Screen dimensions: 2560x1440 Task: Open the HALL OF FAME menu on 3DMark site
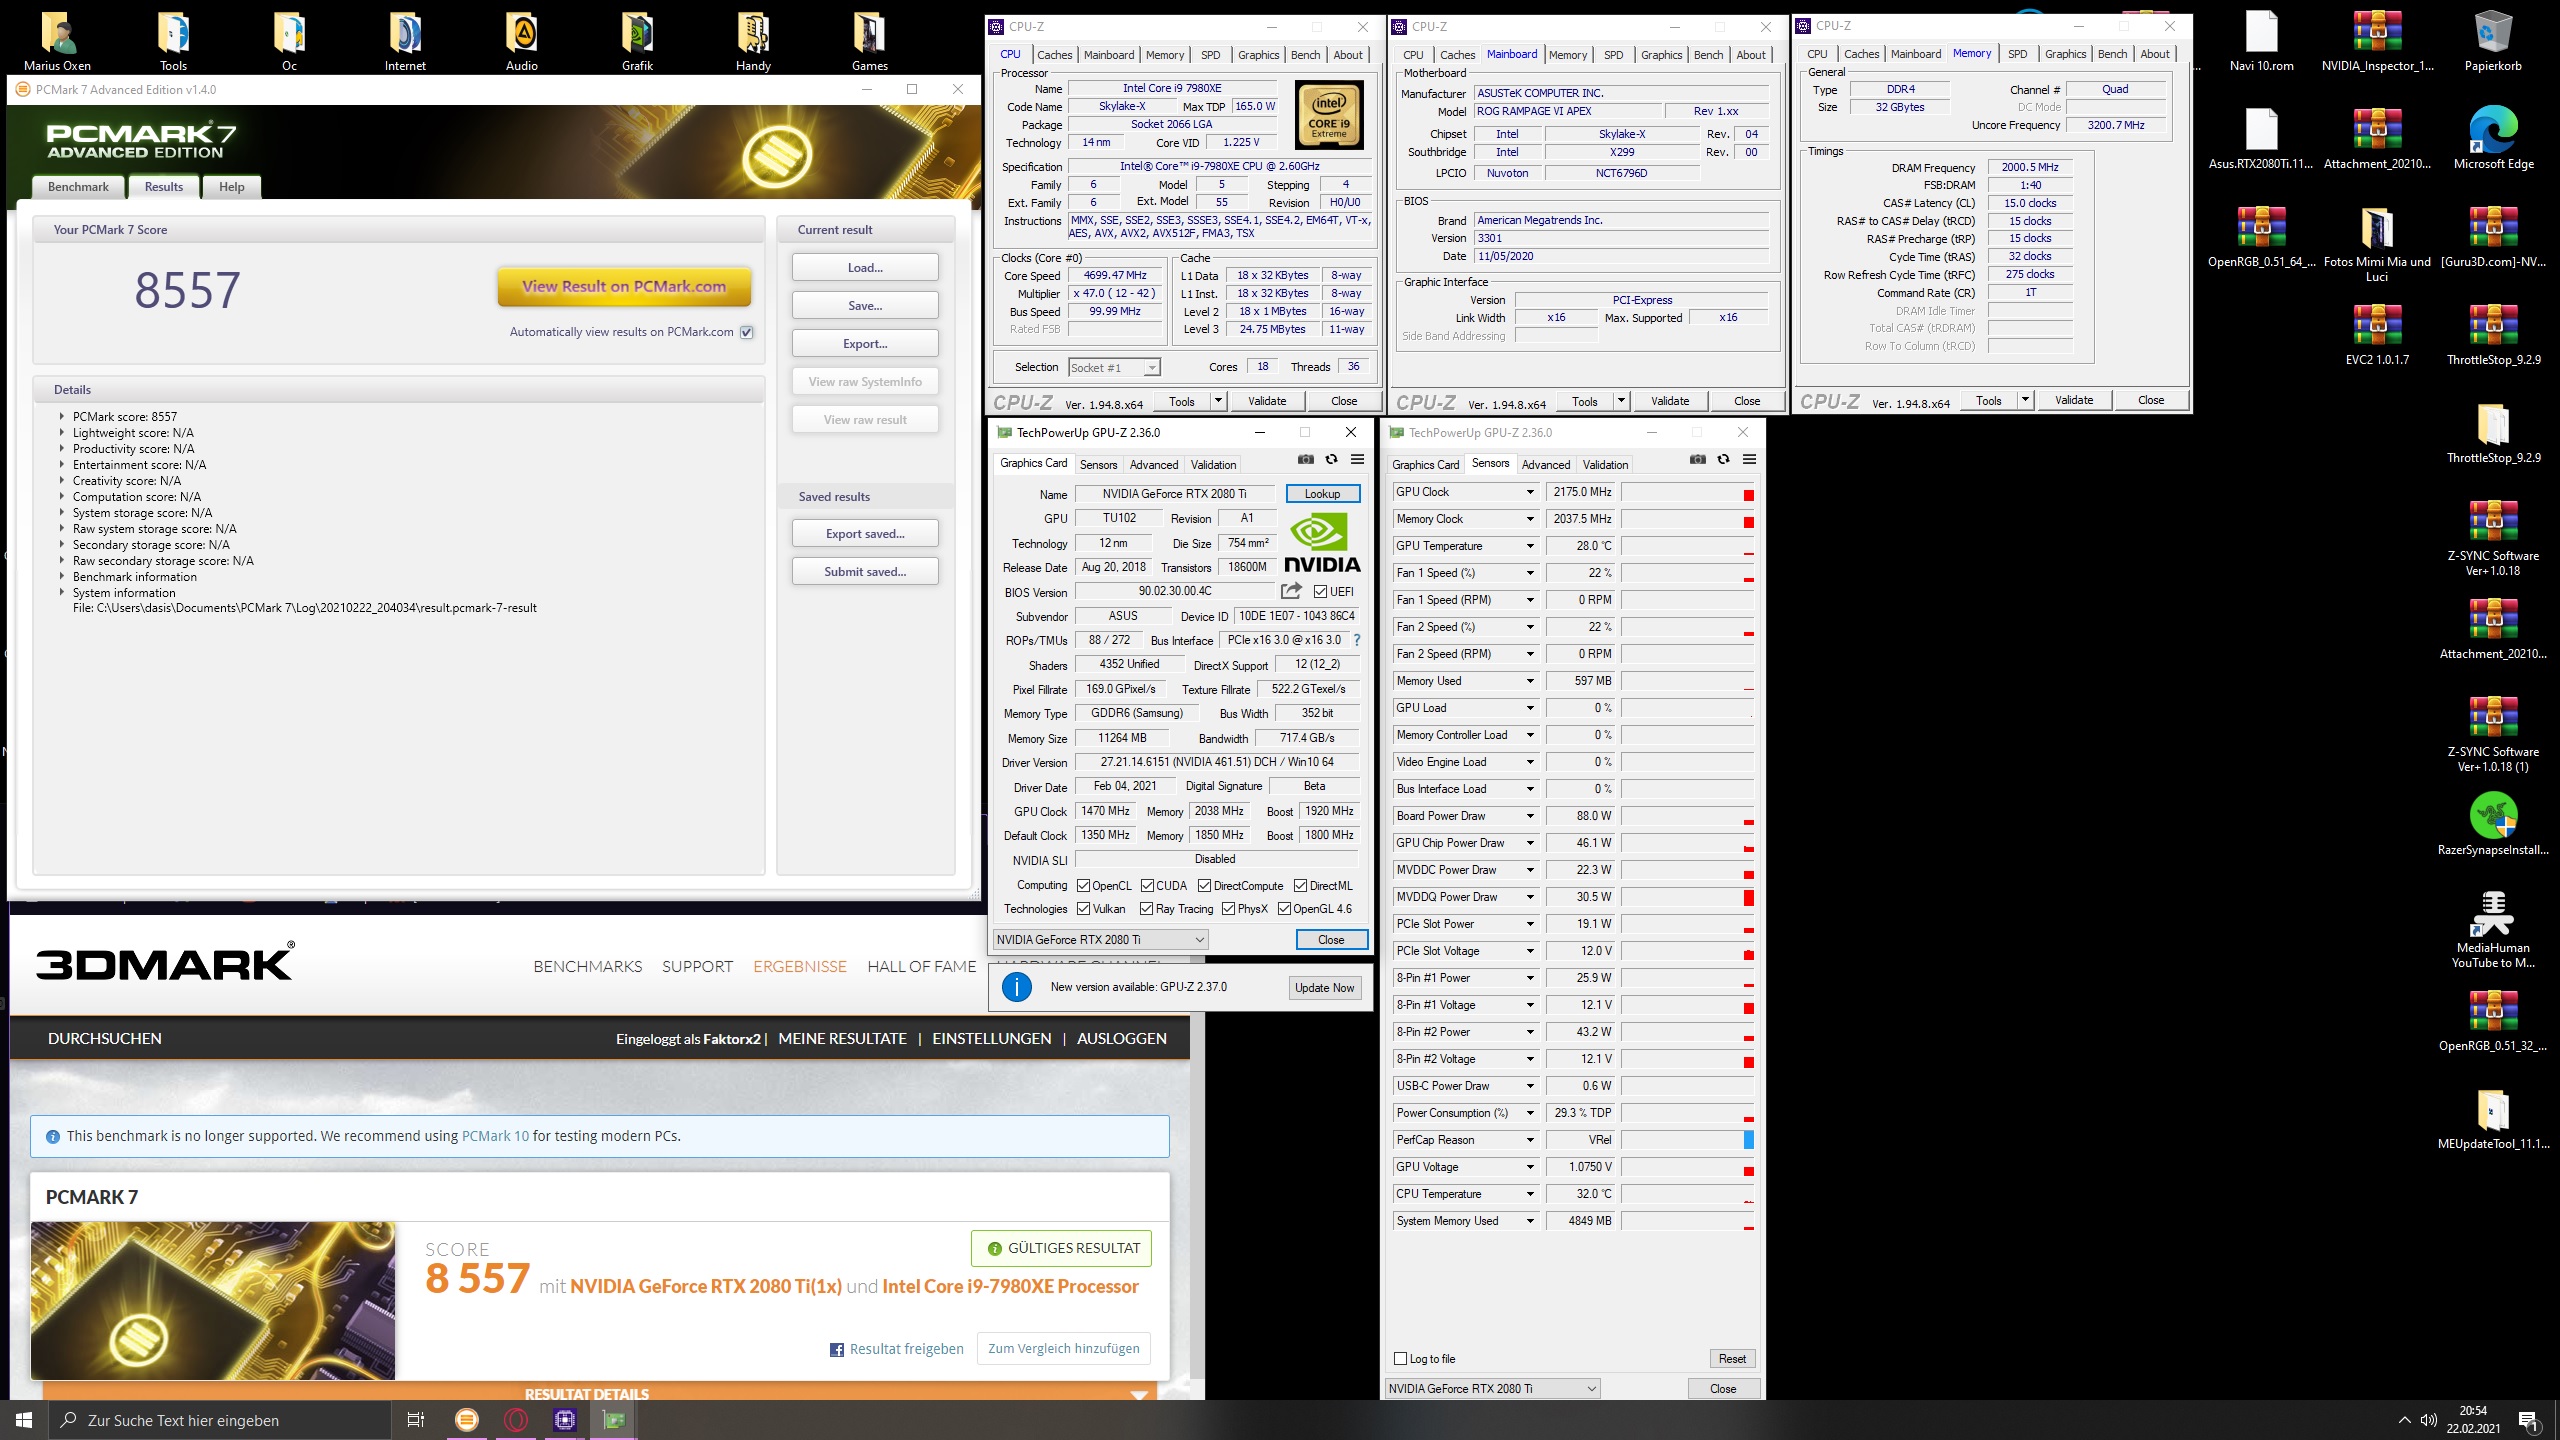(x=921, y=966)
